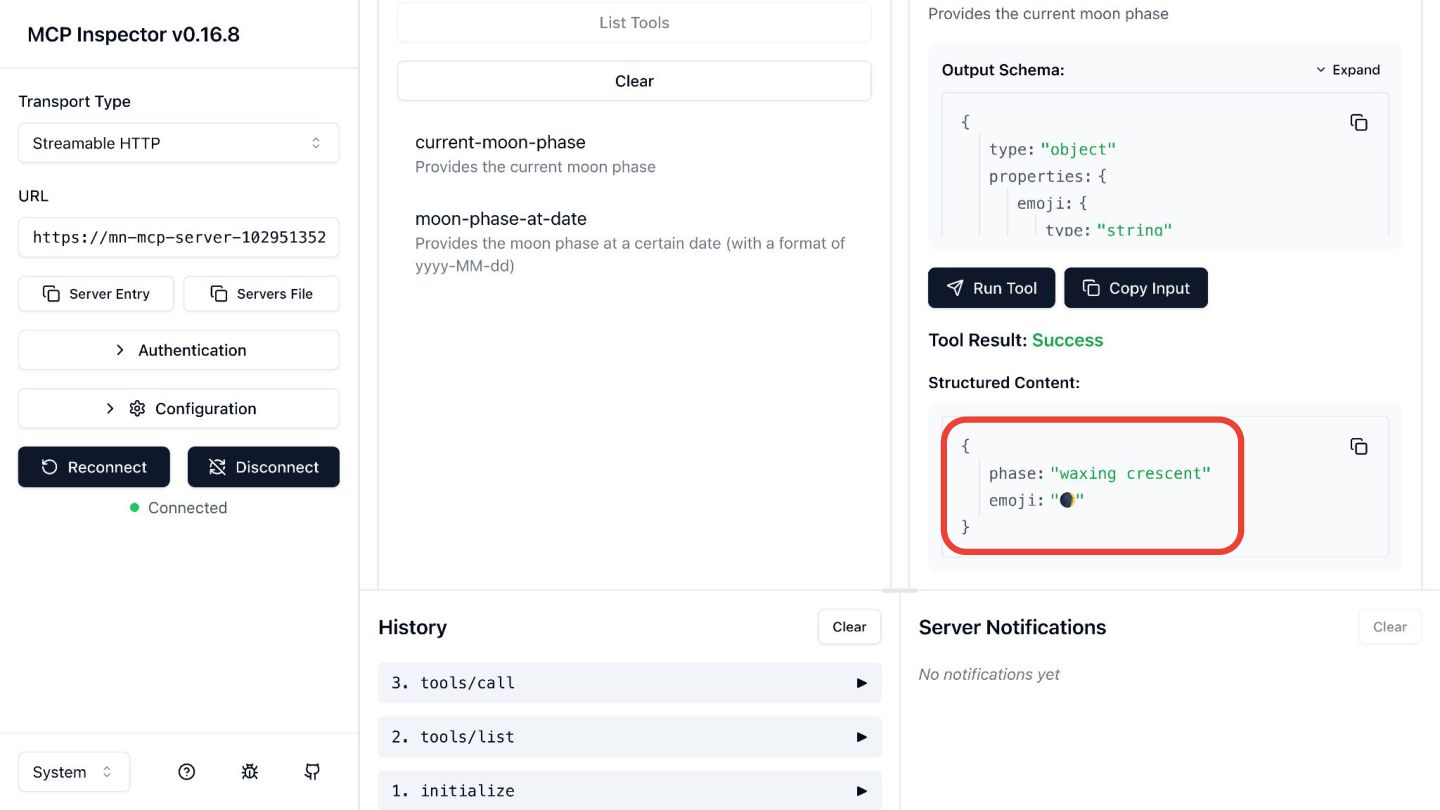The height and width of the screenshot is (810, 1440).
Task: Click the Copy Input button
Action: click(1135, 288)
